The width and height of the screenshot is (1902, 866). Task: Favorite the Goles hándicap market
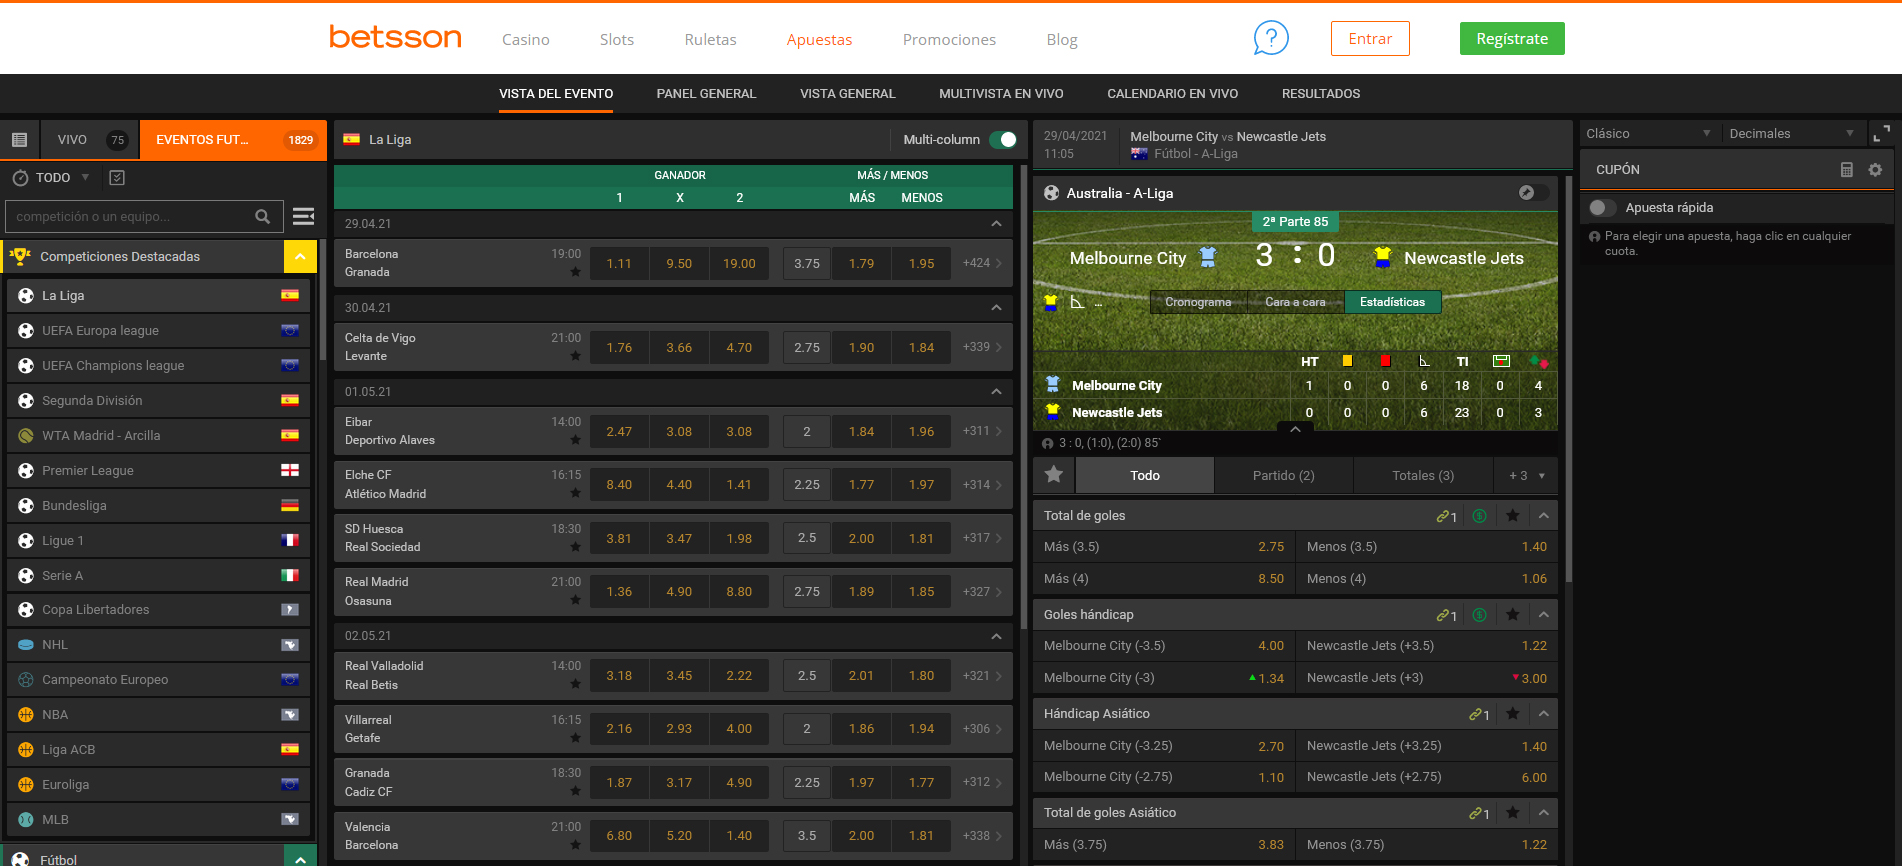coord(1512,615)
